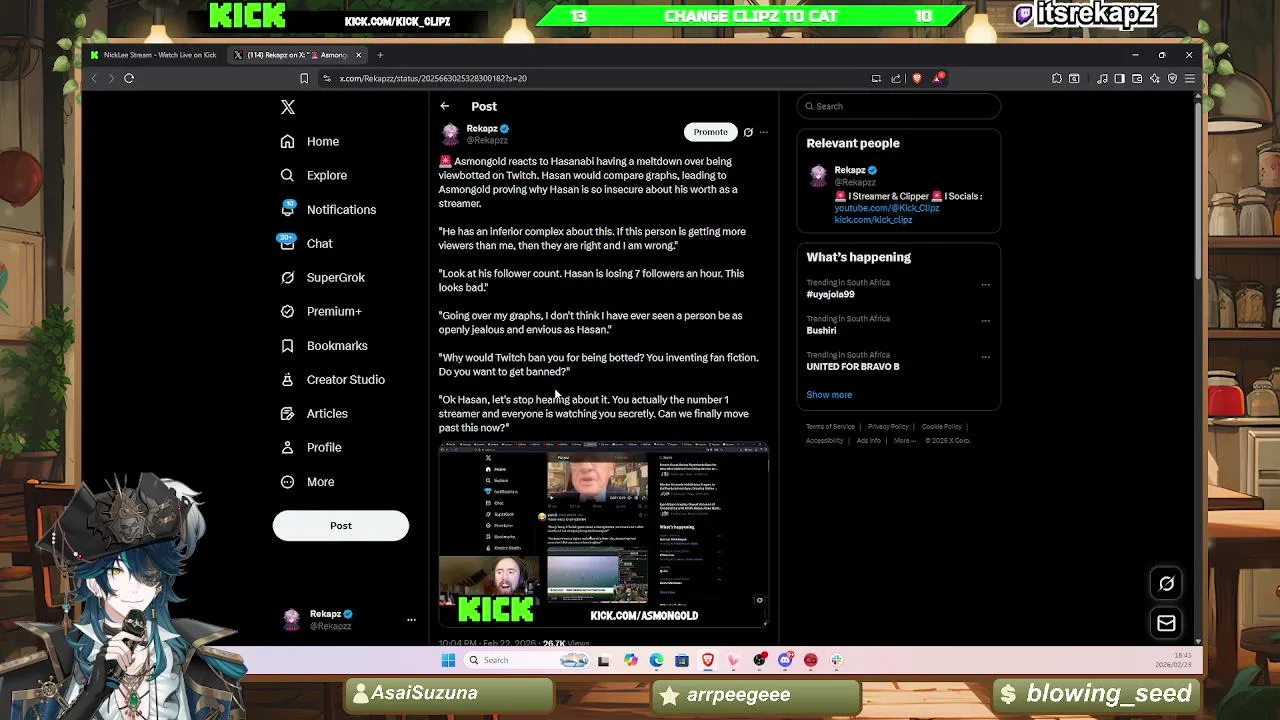Viewport: 1280px width, 720px height.
Task: Open the browser hamburger menu
Action: point(1190,78)
